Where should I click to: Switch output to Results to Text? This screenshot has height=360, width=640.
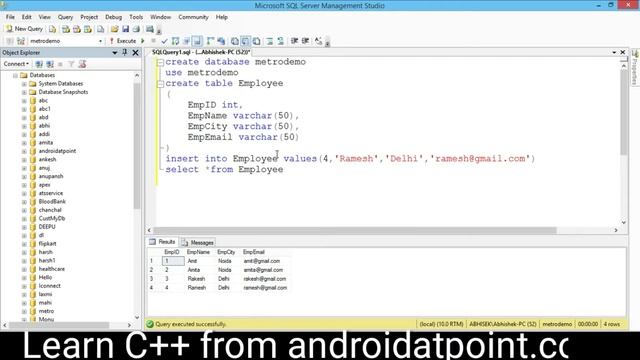tap(235, 41)
